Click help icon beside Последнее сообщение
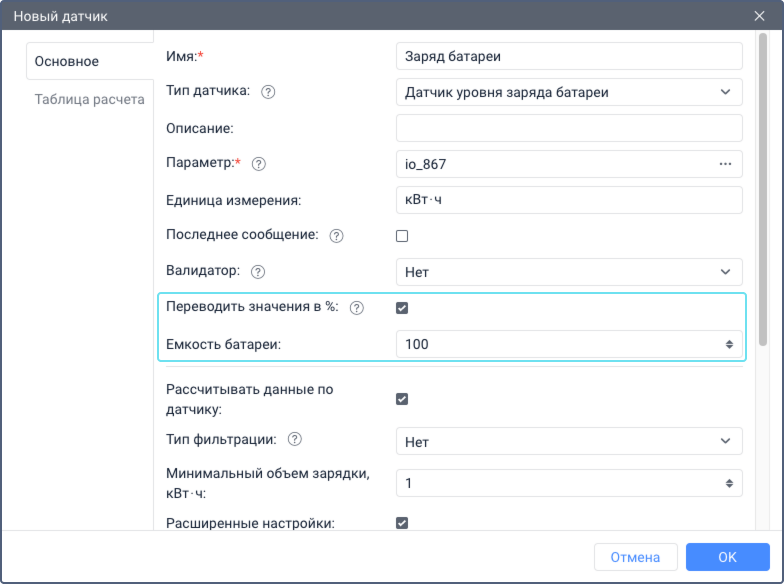Image resolution: width=784 pixels, height=584 pixels. [336, 236]
